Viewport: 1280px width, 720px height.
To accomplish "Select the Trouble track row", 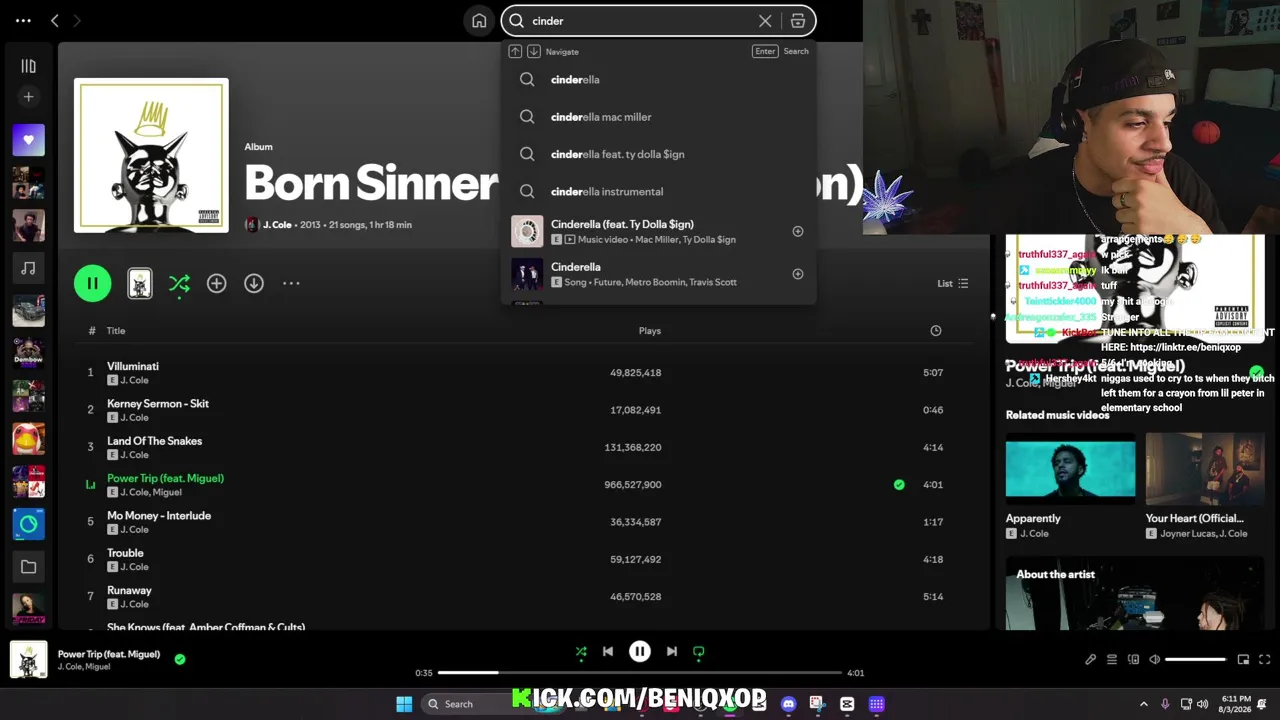I will (x=524, y=559).
